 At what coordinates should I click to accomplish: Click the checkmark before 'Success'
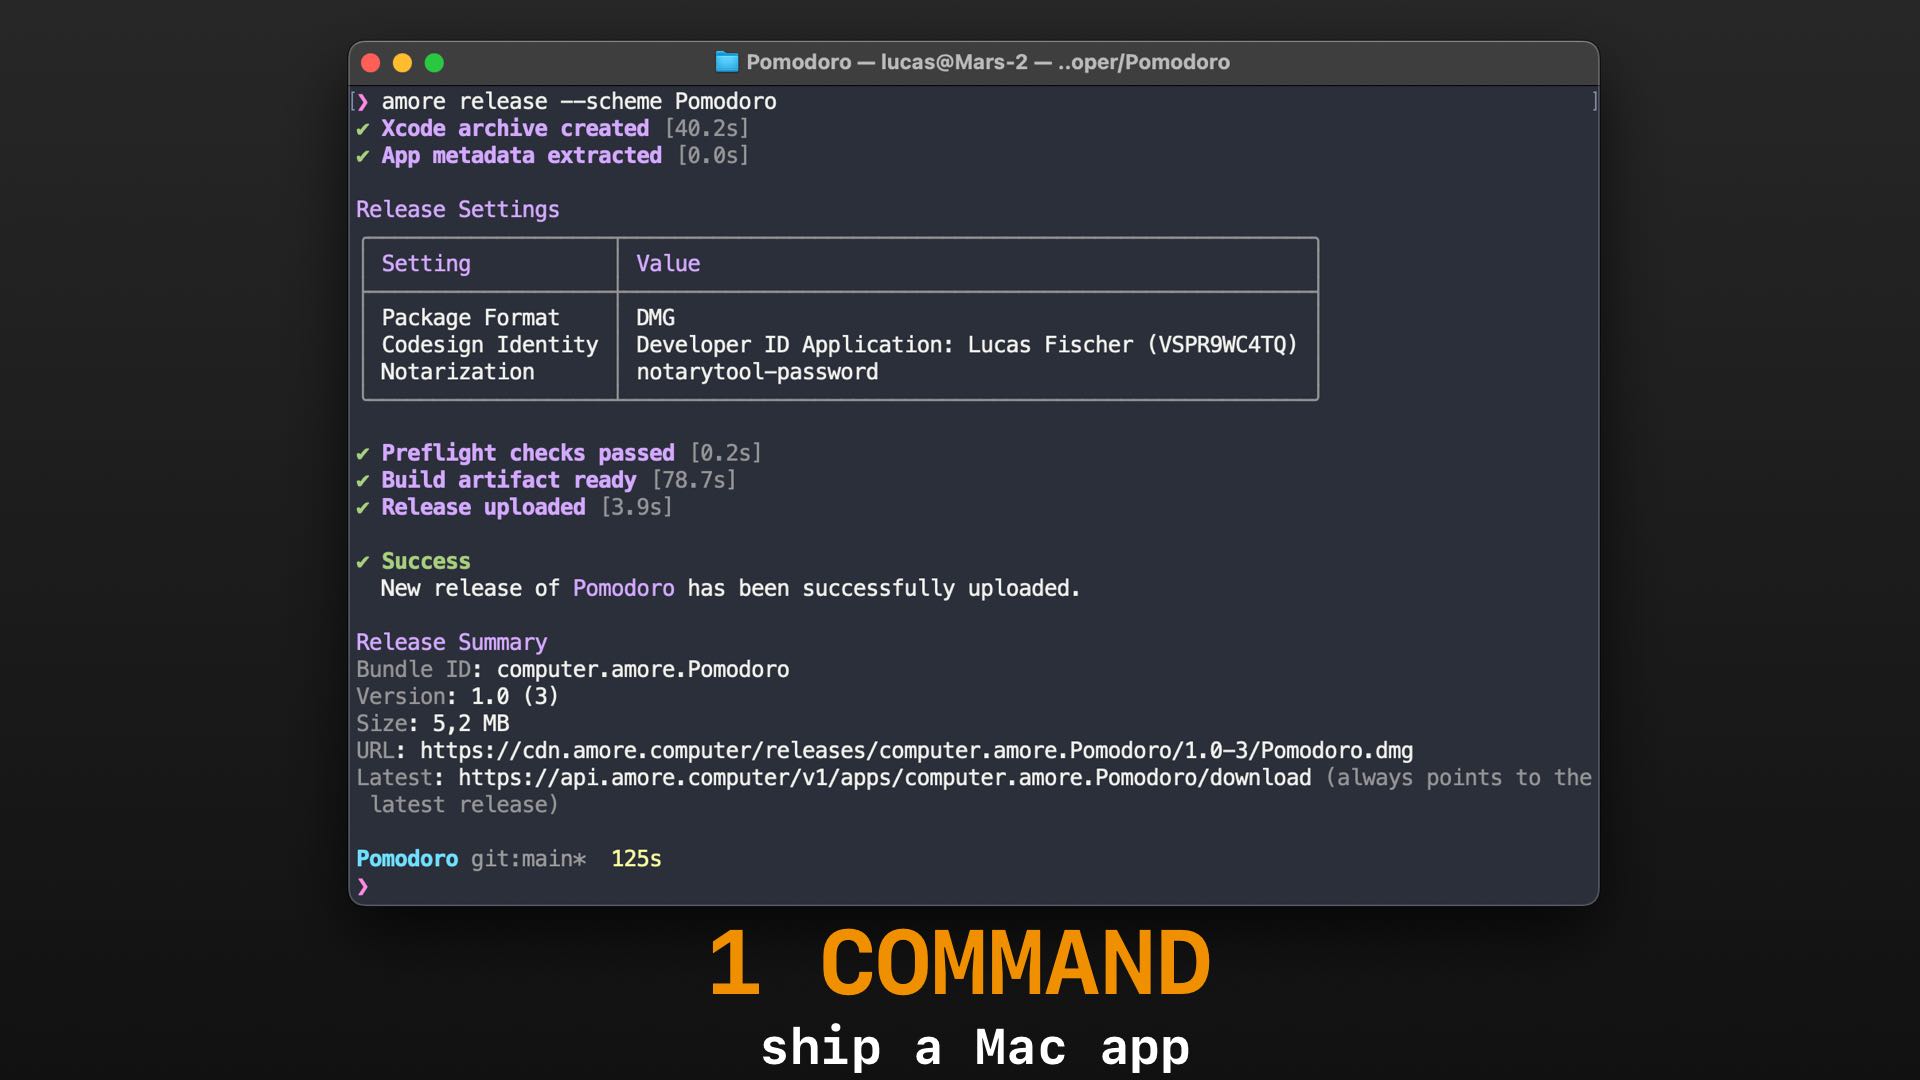coord(363,562)
